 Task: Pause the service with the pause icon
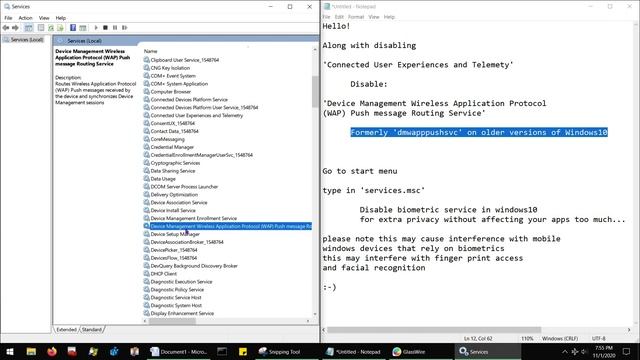115,28
